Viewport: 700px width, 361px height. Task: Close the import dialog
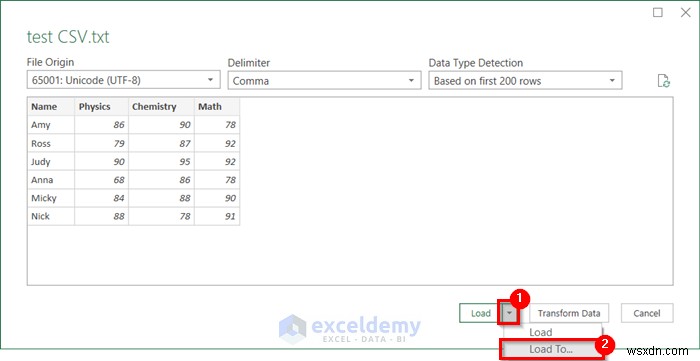[685, 12]
